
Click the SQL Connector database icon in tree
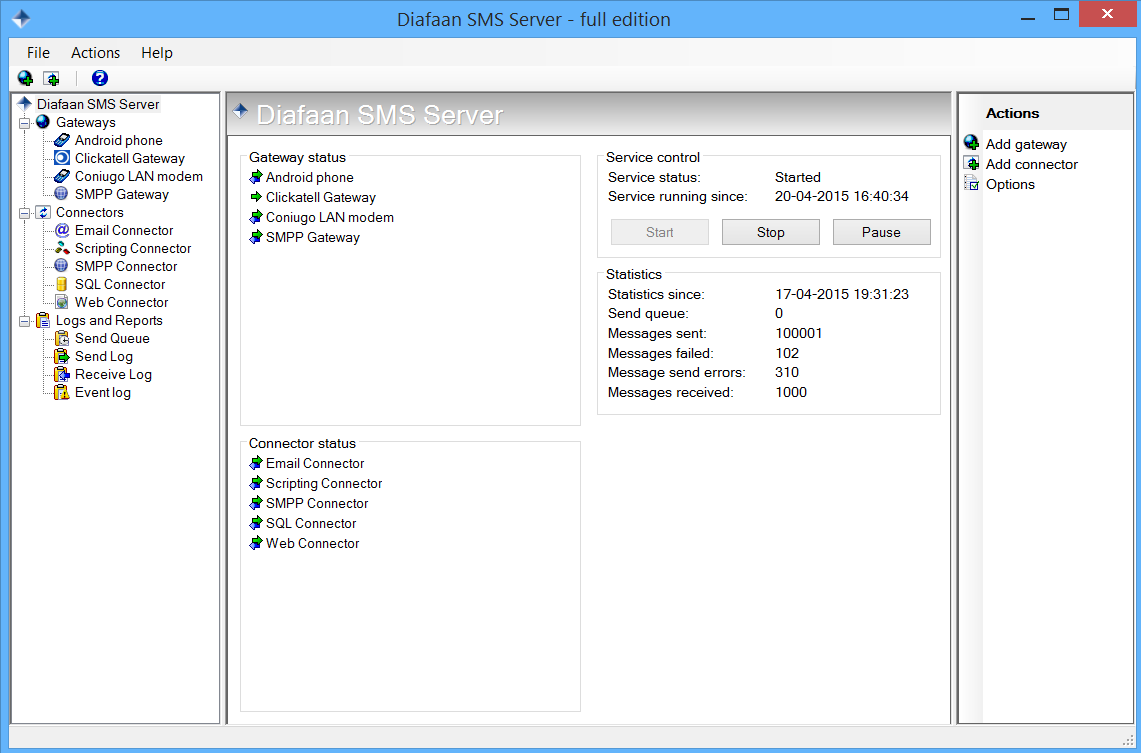point(62,284)
